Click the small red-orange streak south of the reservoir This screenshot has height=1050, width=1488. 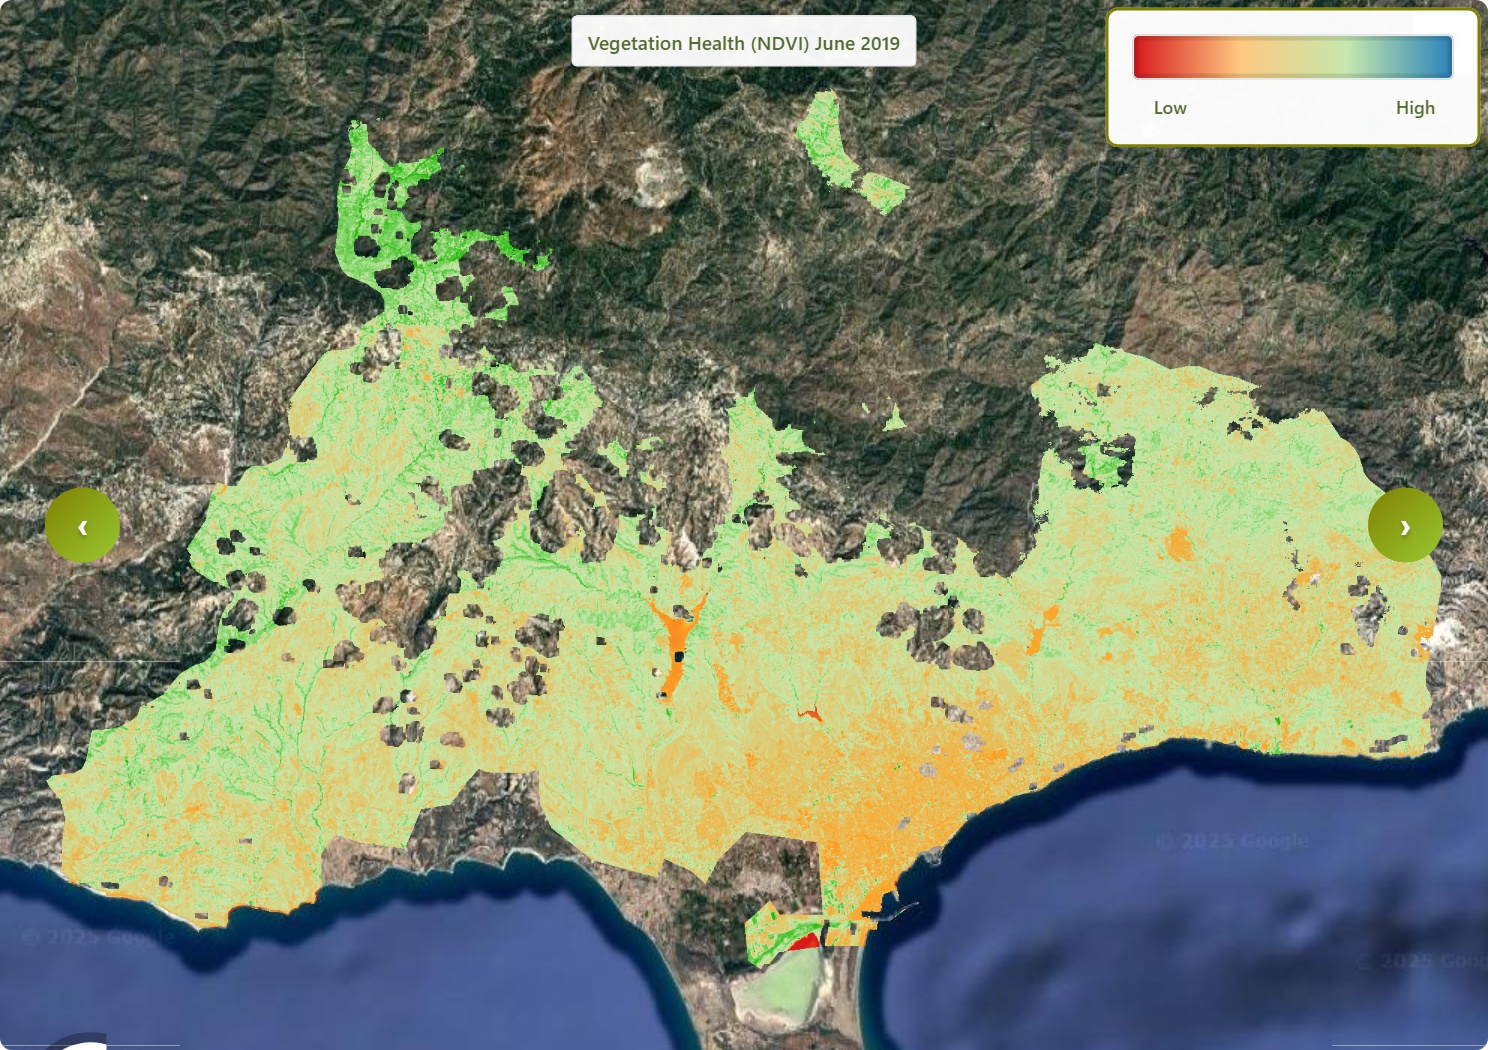click(810, 713)
